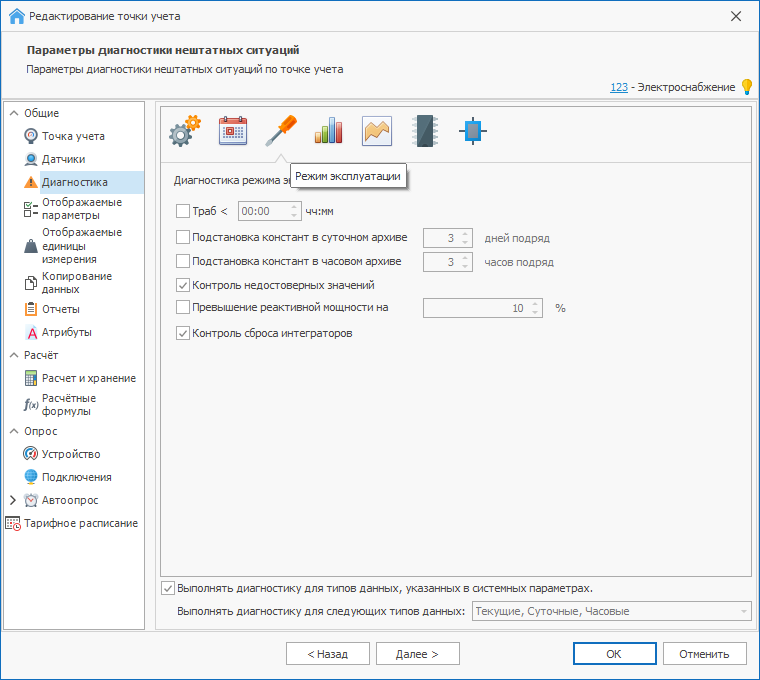
Task: Toggle Контроль сброса интеграторов checkbox
Action: pos(182,333)
